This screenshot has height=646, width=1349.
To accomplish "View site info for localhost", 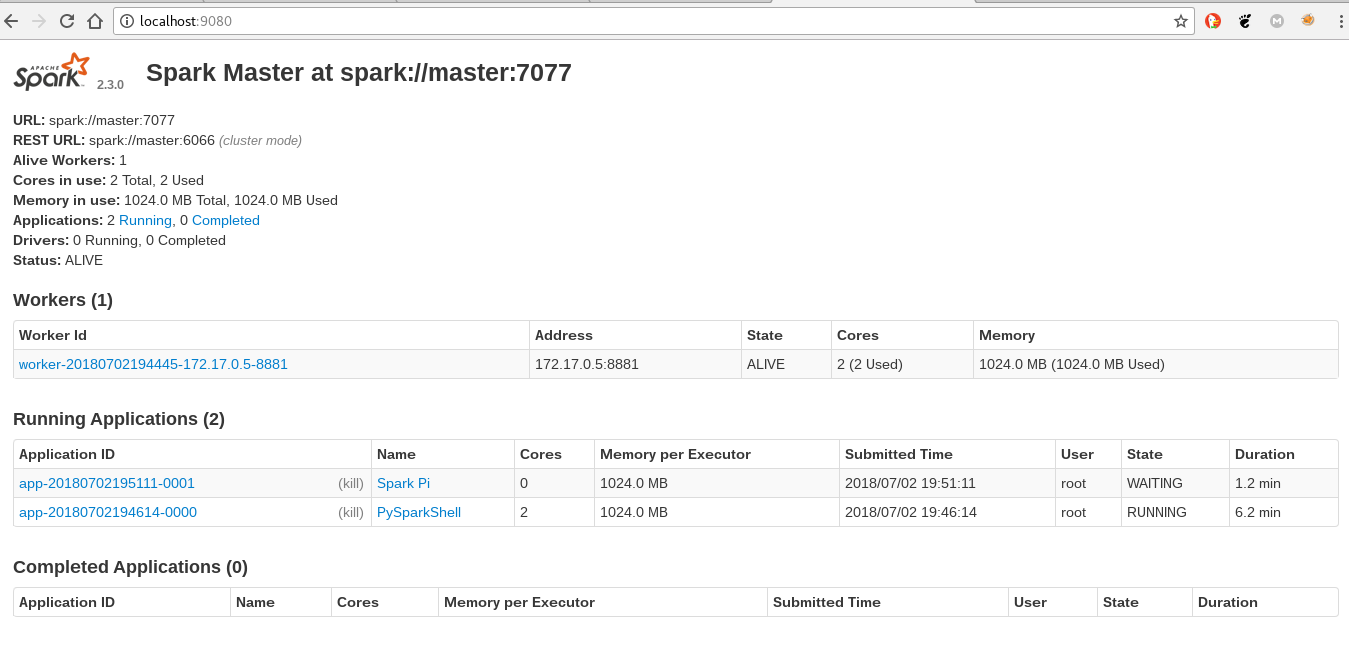I will pyautogui.click(x=126, y=21).
